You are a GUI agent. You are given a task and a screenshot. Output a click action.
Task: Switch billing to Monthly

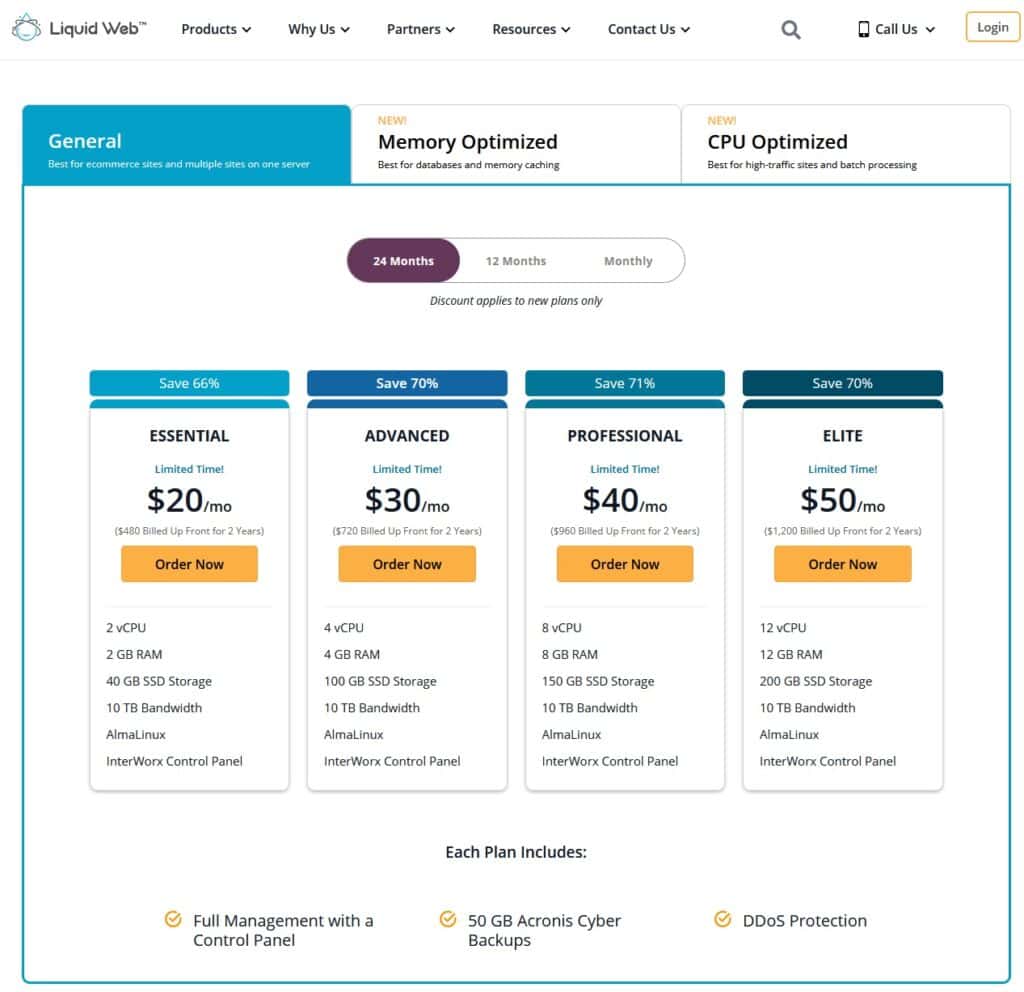tap(628, 261)
